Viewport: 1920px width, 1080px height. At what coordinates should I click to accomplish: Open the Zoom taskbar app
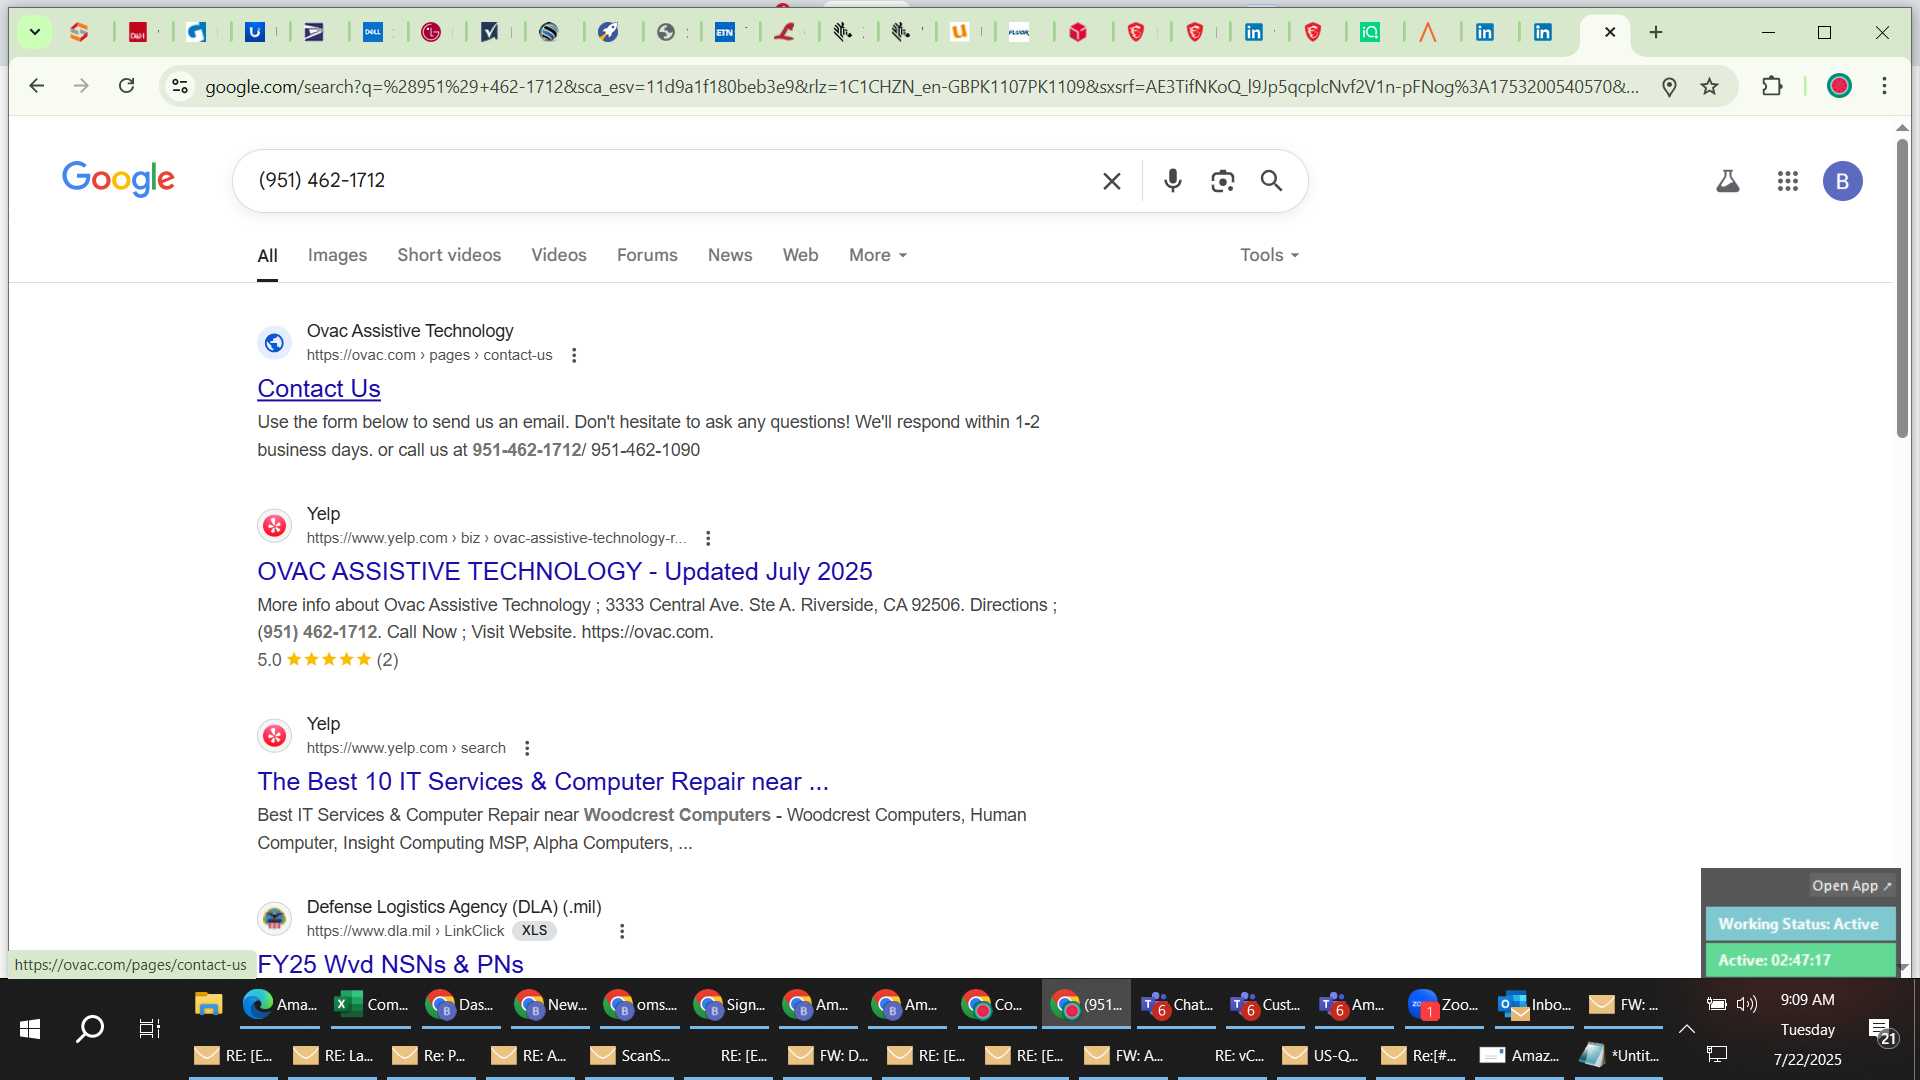click(x=1442, y=1004)
